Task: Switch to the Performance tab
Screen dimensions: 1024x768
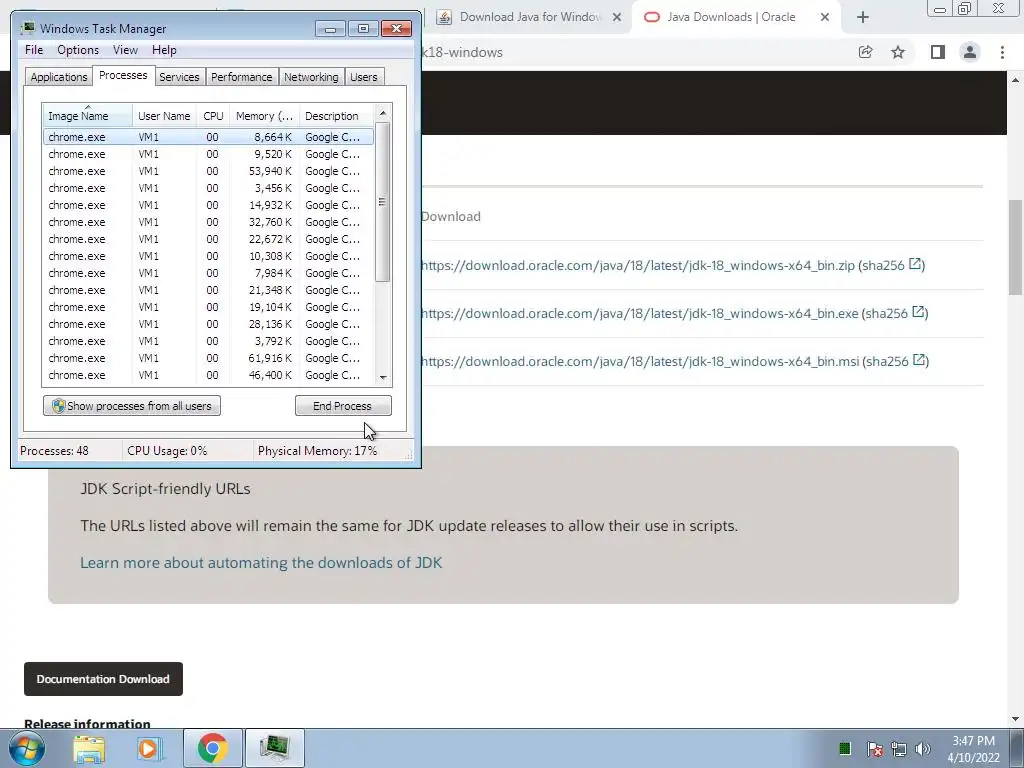Action: [x=241, y=77]
